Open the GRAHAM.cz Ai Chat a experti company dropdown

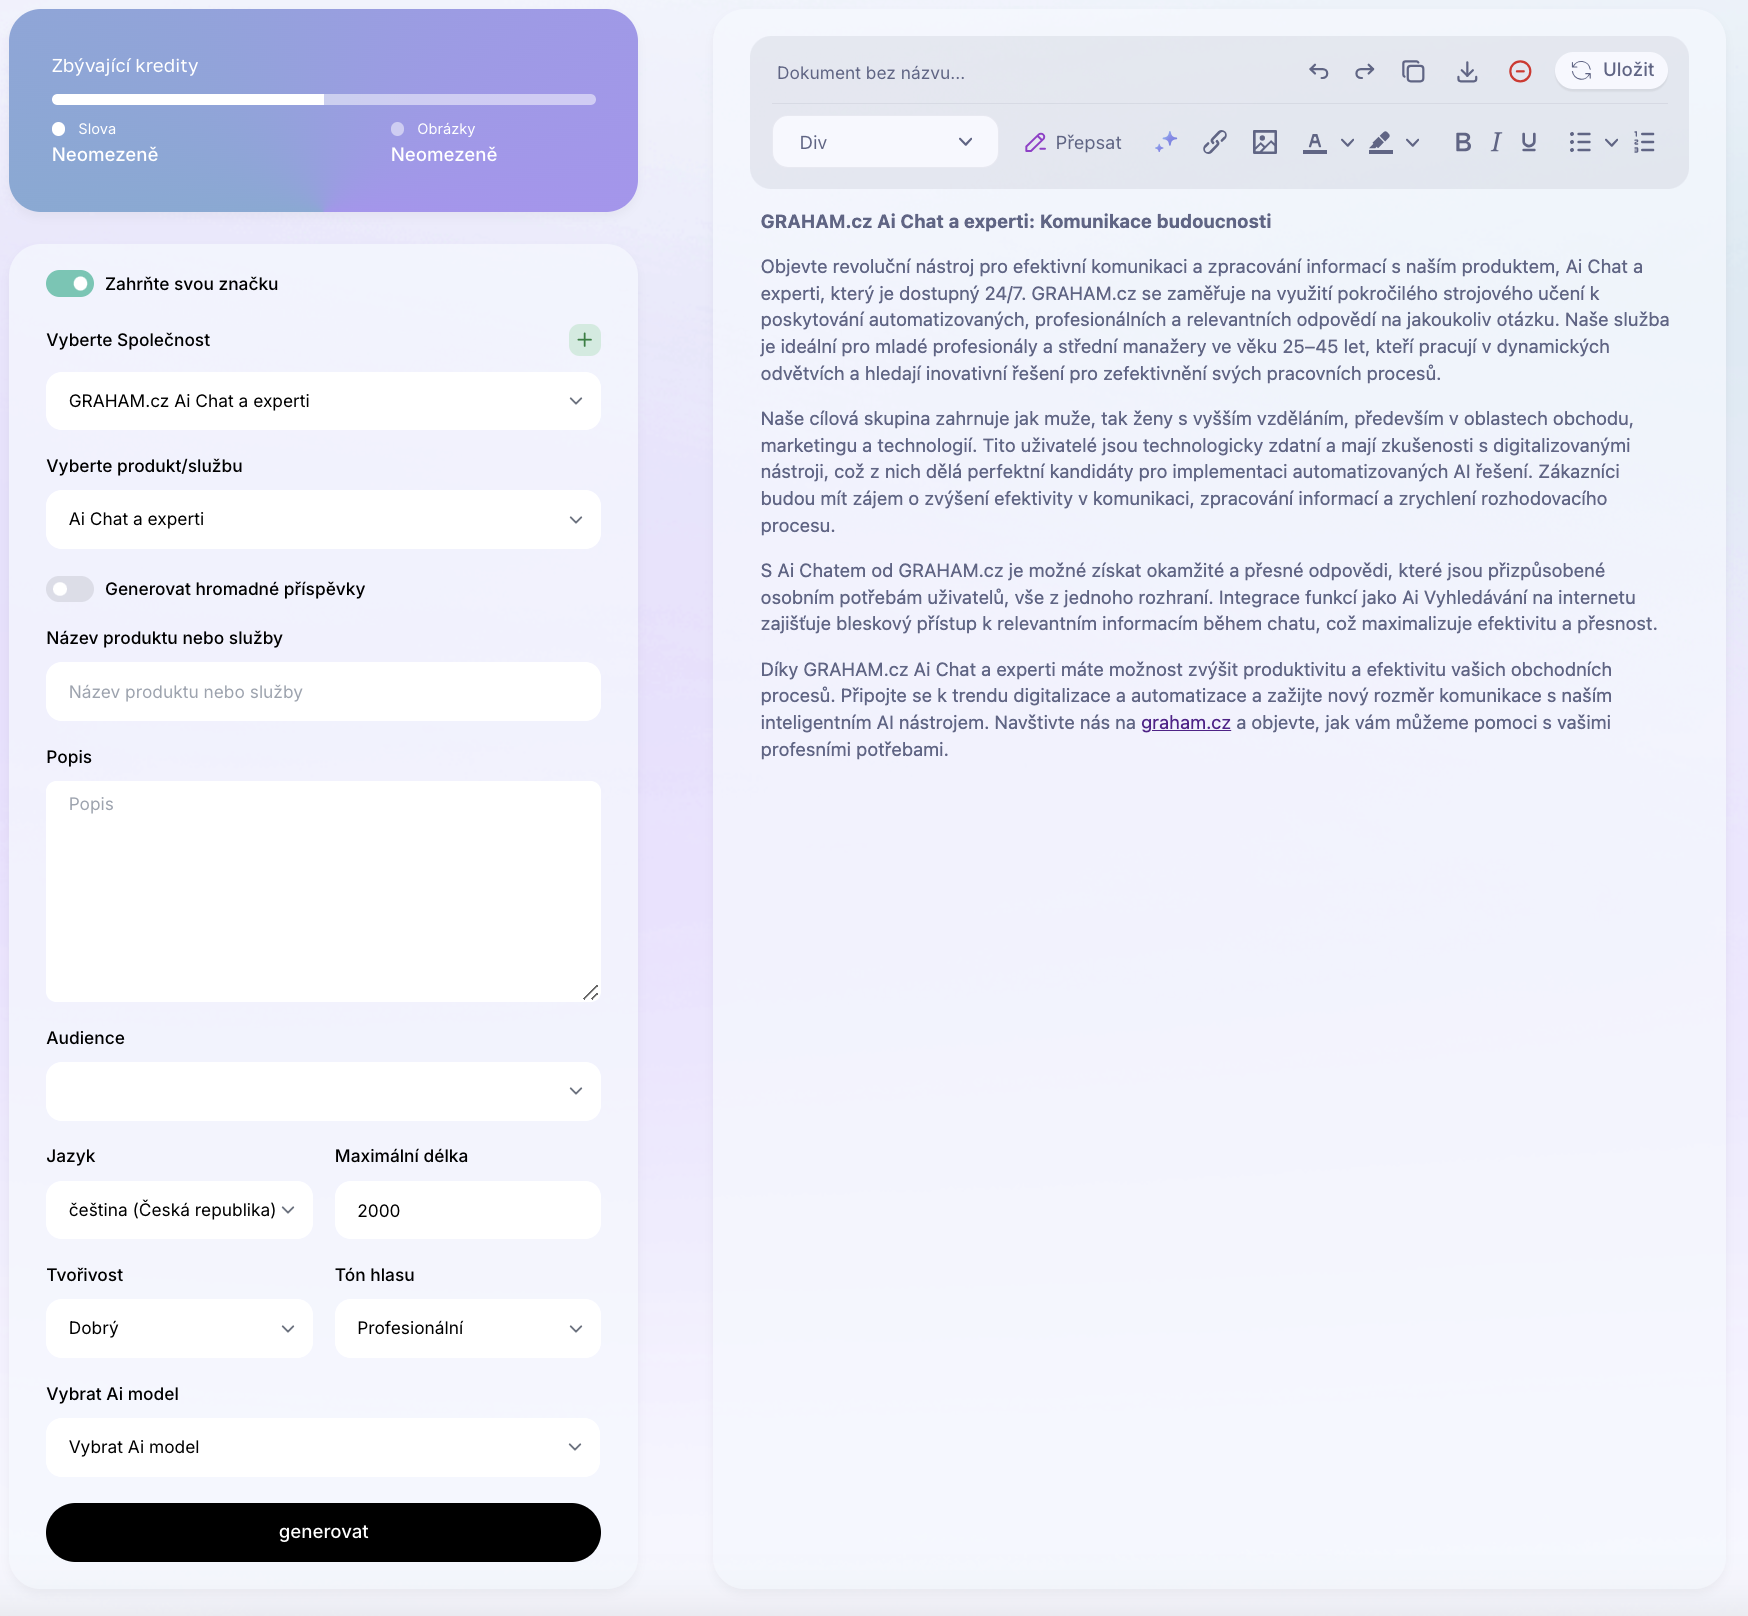[323, 401]
